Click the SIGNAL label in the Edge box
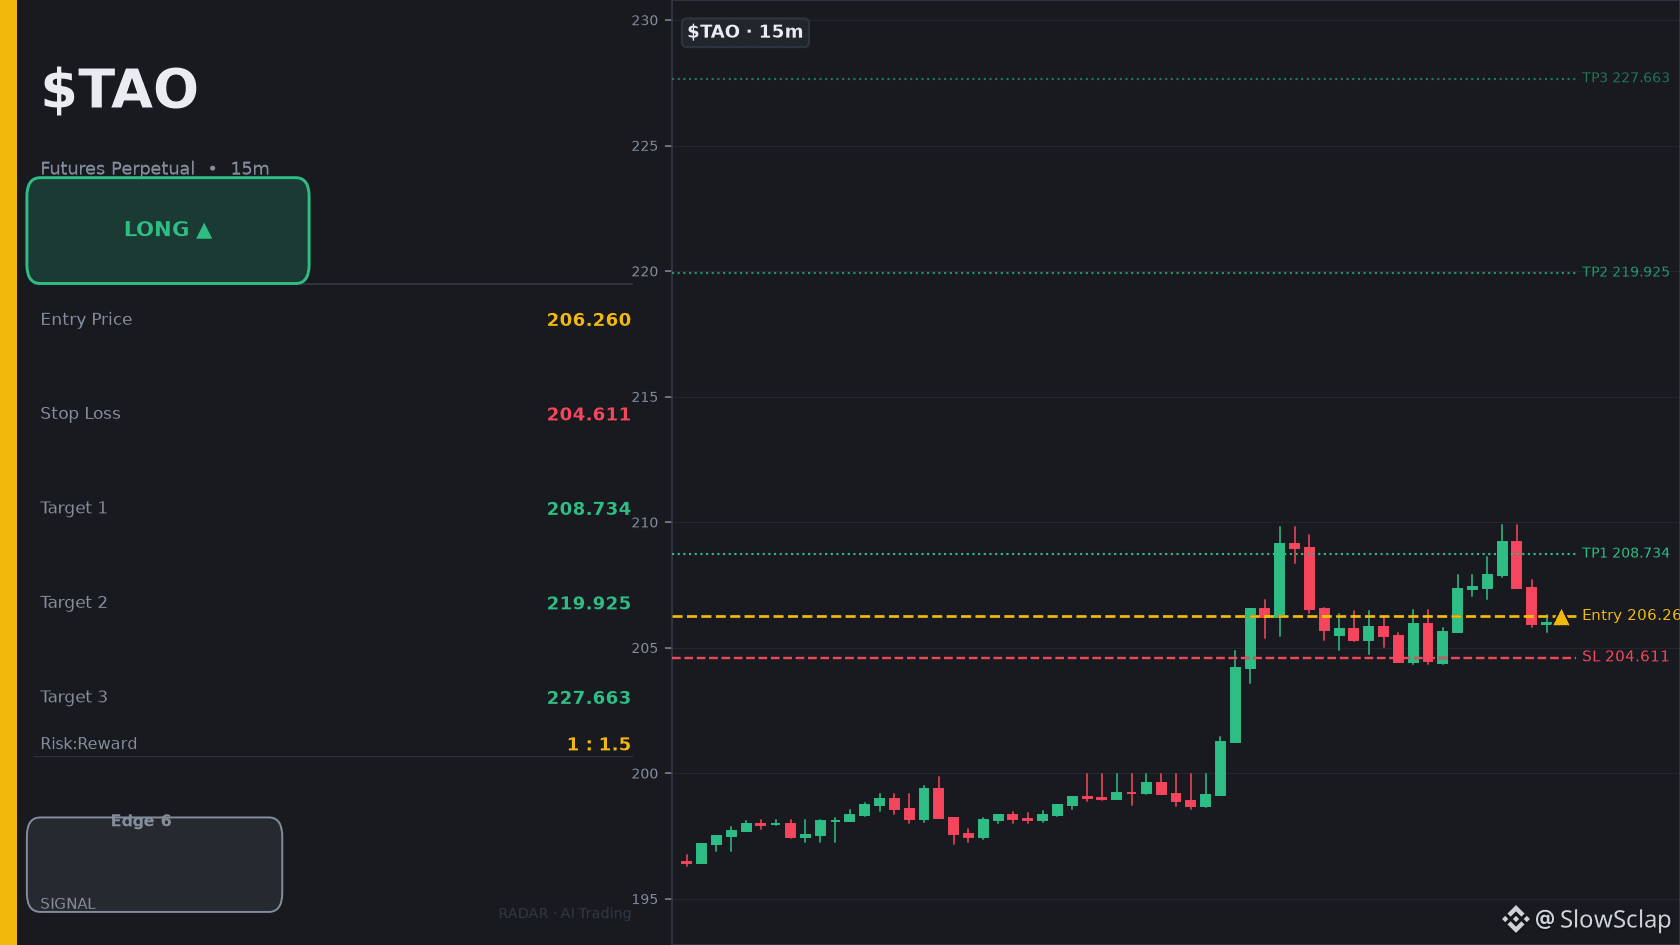1680x945 pixels. (68, 904)
